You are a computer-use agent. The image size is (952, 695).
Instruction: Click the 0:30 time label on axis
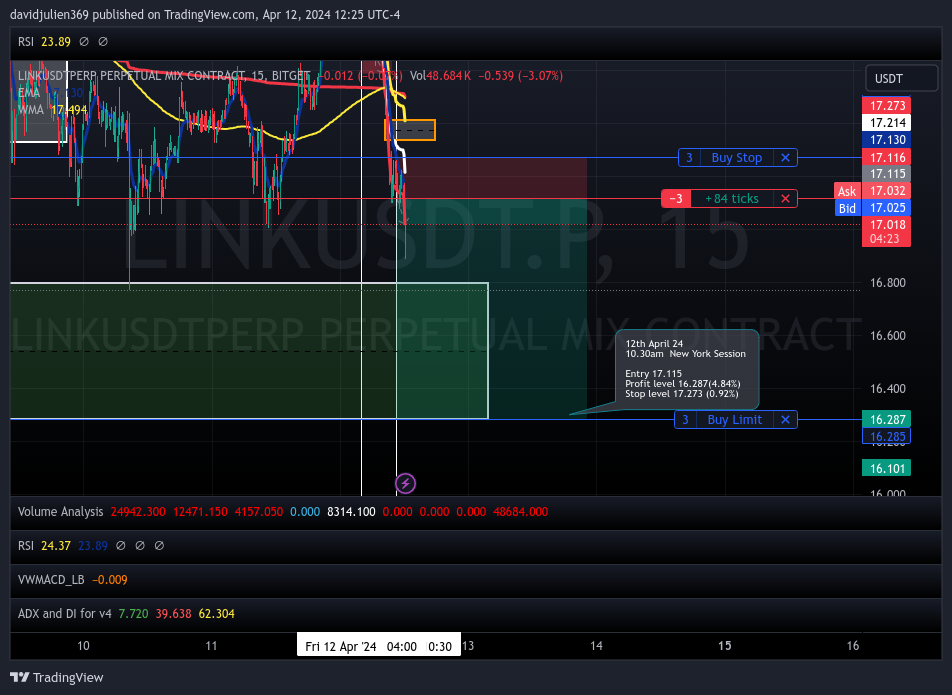[440, 646]
